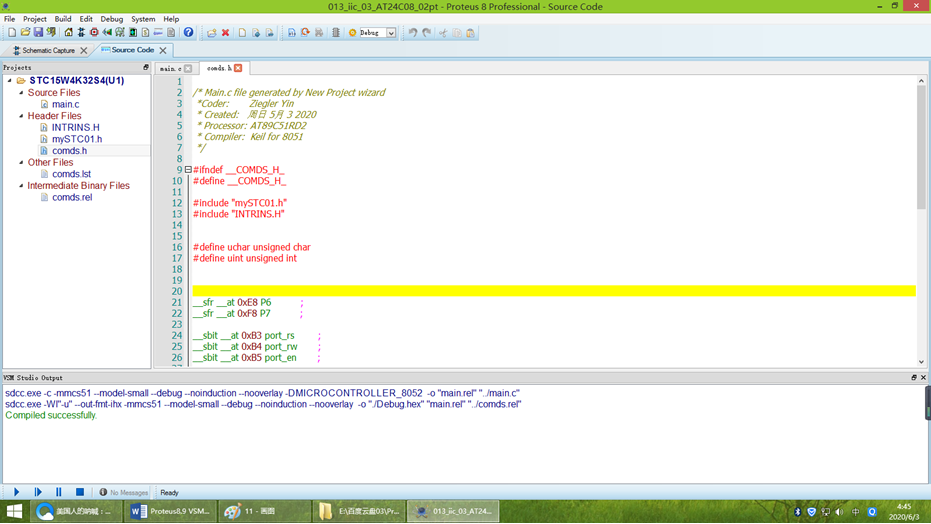The height and width of the screenshot is (524, 931).
Task: Select mySTC01.h in the project tree
Action: (x=77, y=139)
